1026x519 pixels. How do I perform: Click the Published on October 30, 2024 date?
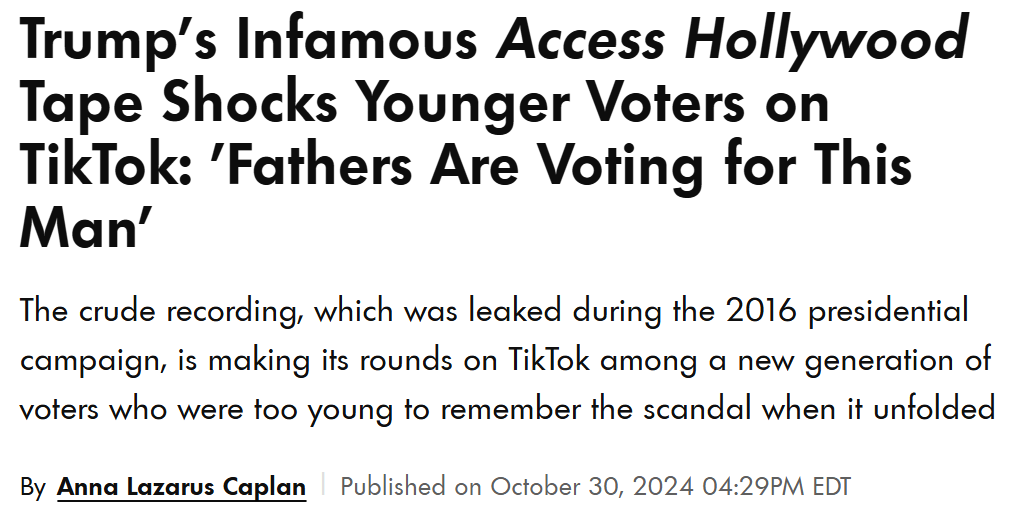[x=516, y=487]
